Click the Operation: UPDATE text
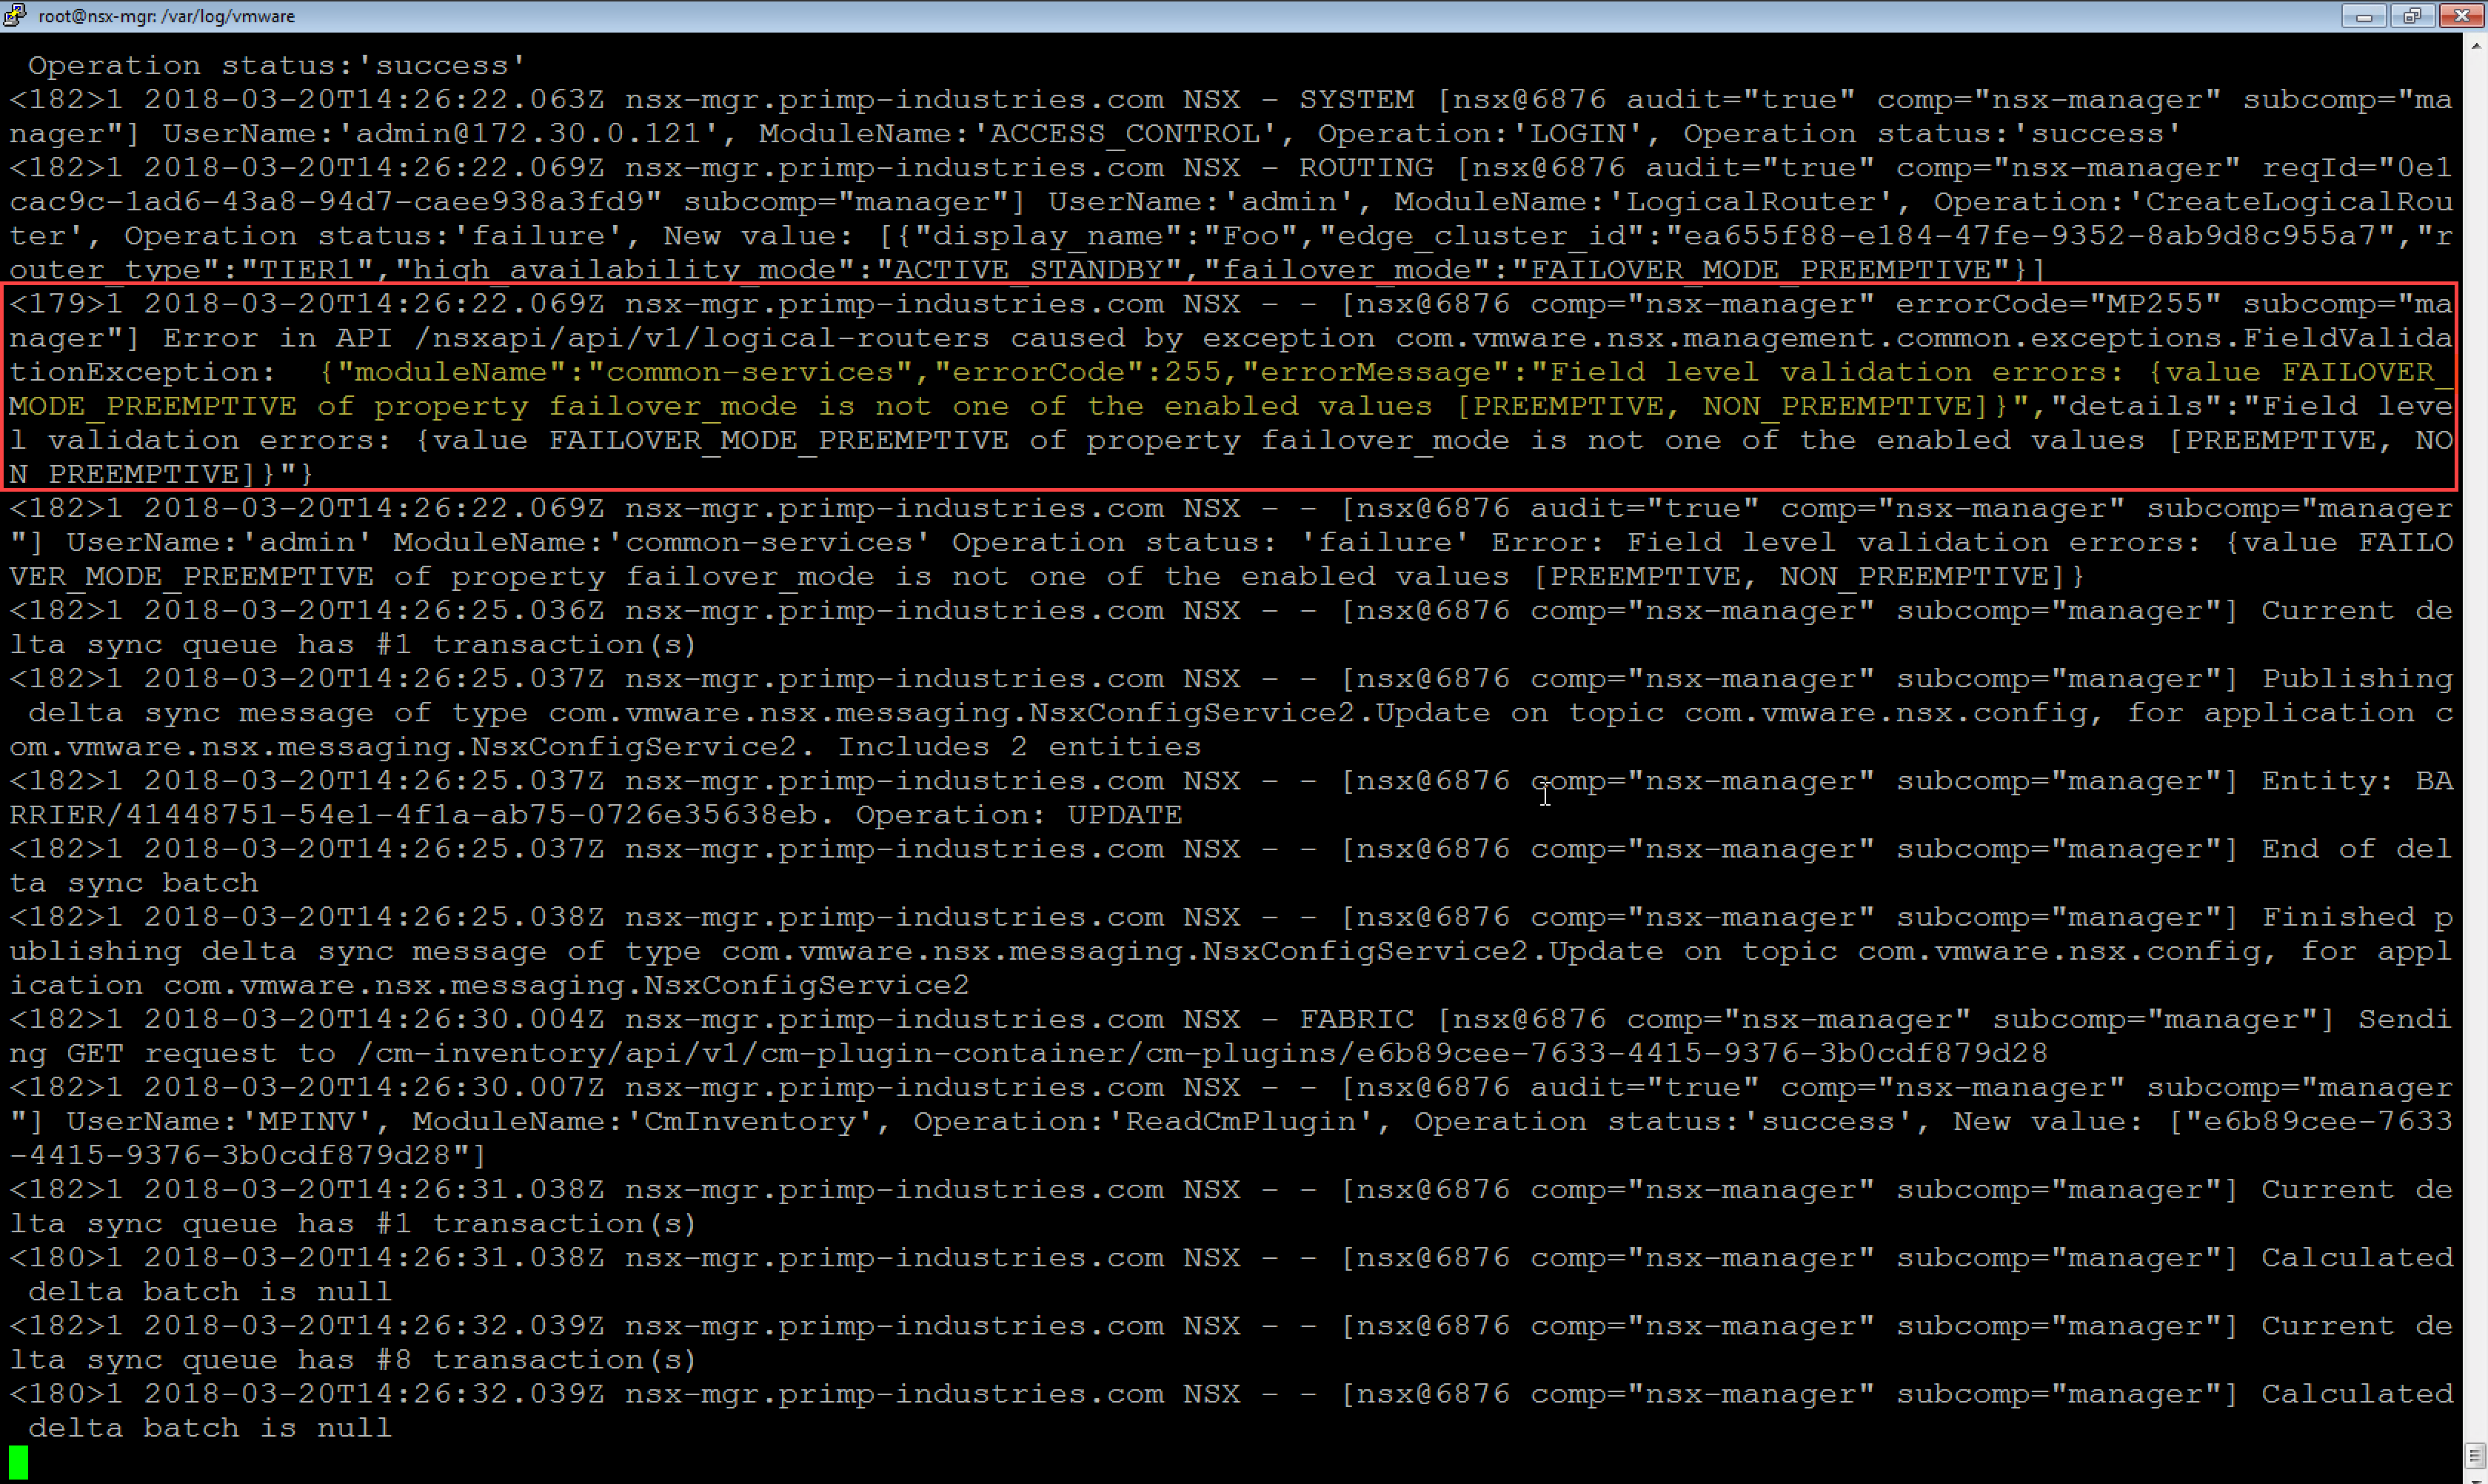The image size is (2488, 1484). [1018, 816]
